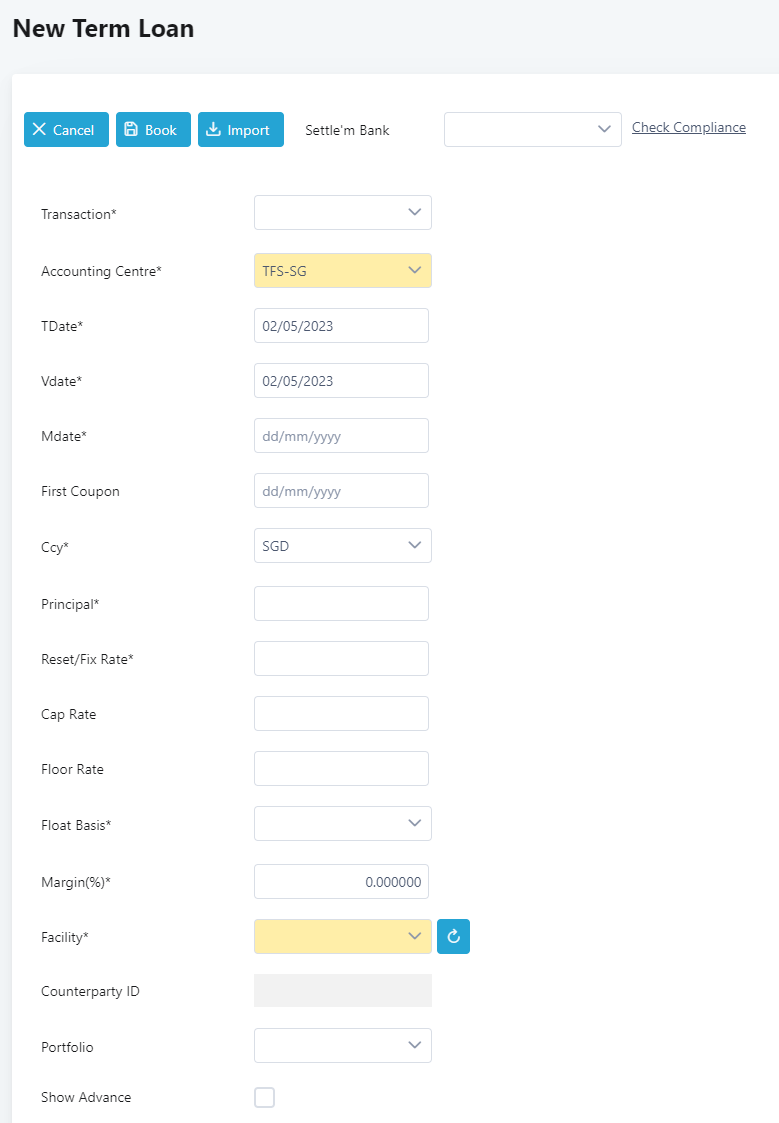Click the Margin(%) input field
The width and height of the screenshot is (779, 1123).
(x=341, y=882)
